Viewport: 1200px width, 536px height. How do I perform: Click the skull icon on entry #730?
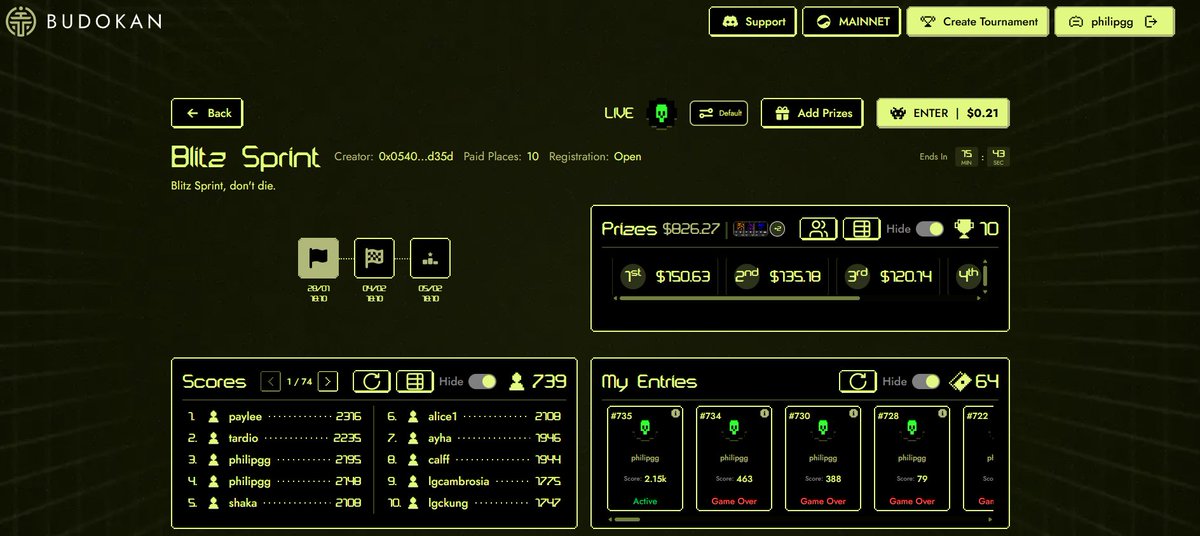[x=823, y=429]
